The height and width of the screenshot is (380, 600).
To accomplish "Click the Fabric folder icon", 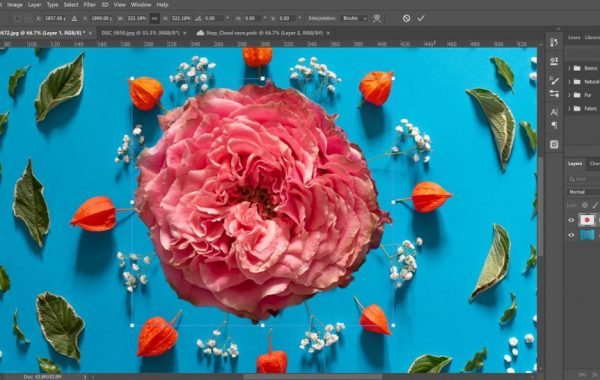I will [577, 109].
